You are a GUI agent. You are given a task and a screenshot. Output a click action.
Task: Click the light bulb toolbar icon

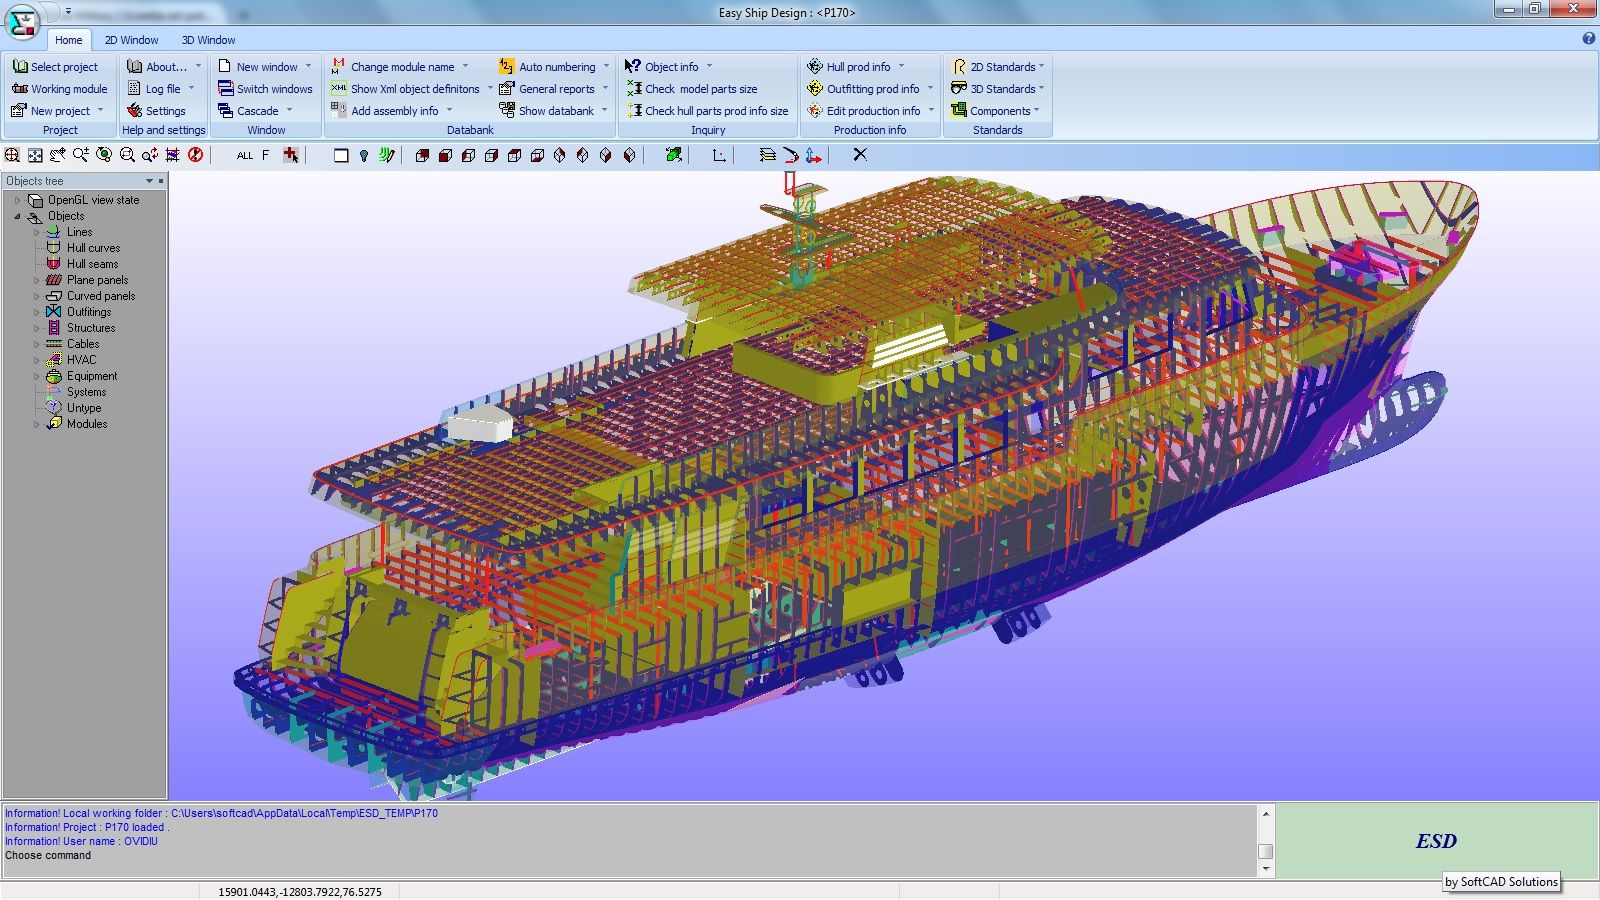click(x=364, y=155)
